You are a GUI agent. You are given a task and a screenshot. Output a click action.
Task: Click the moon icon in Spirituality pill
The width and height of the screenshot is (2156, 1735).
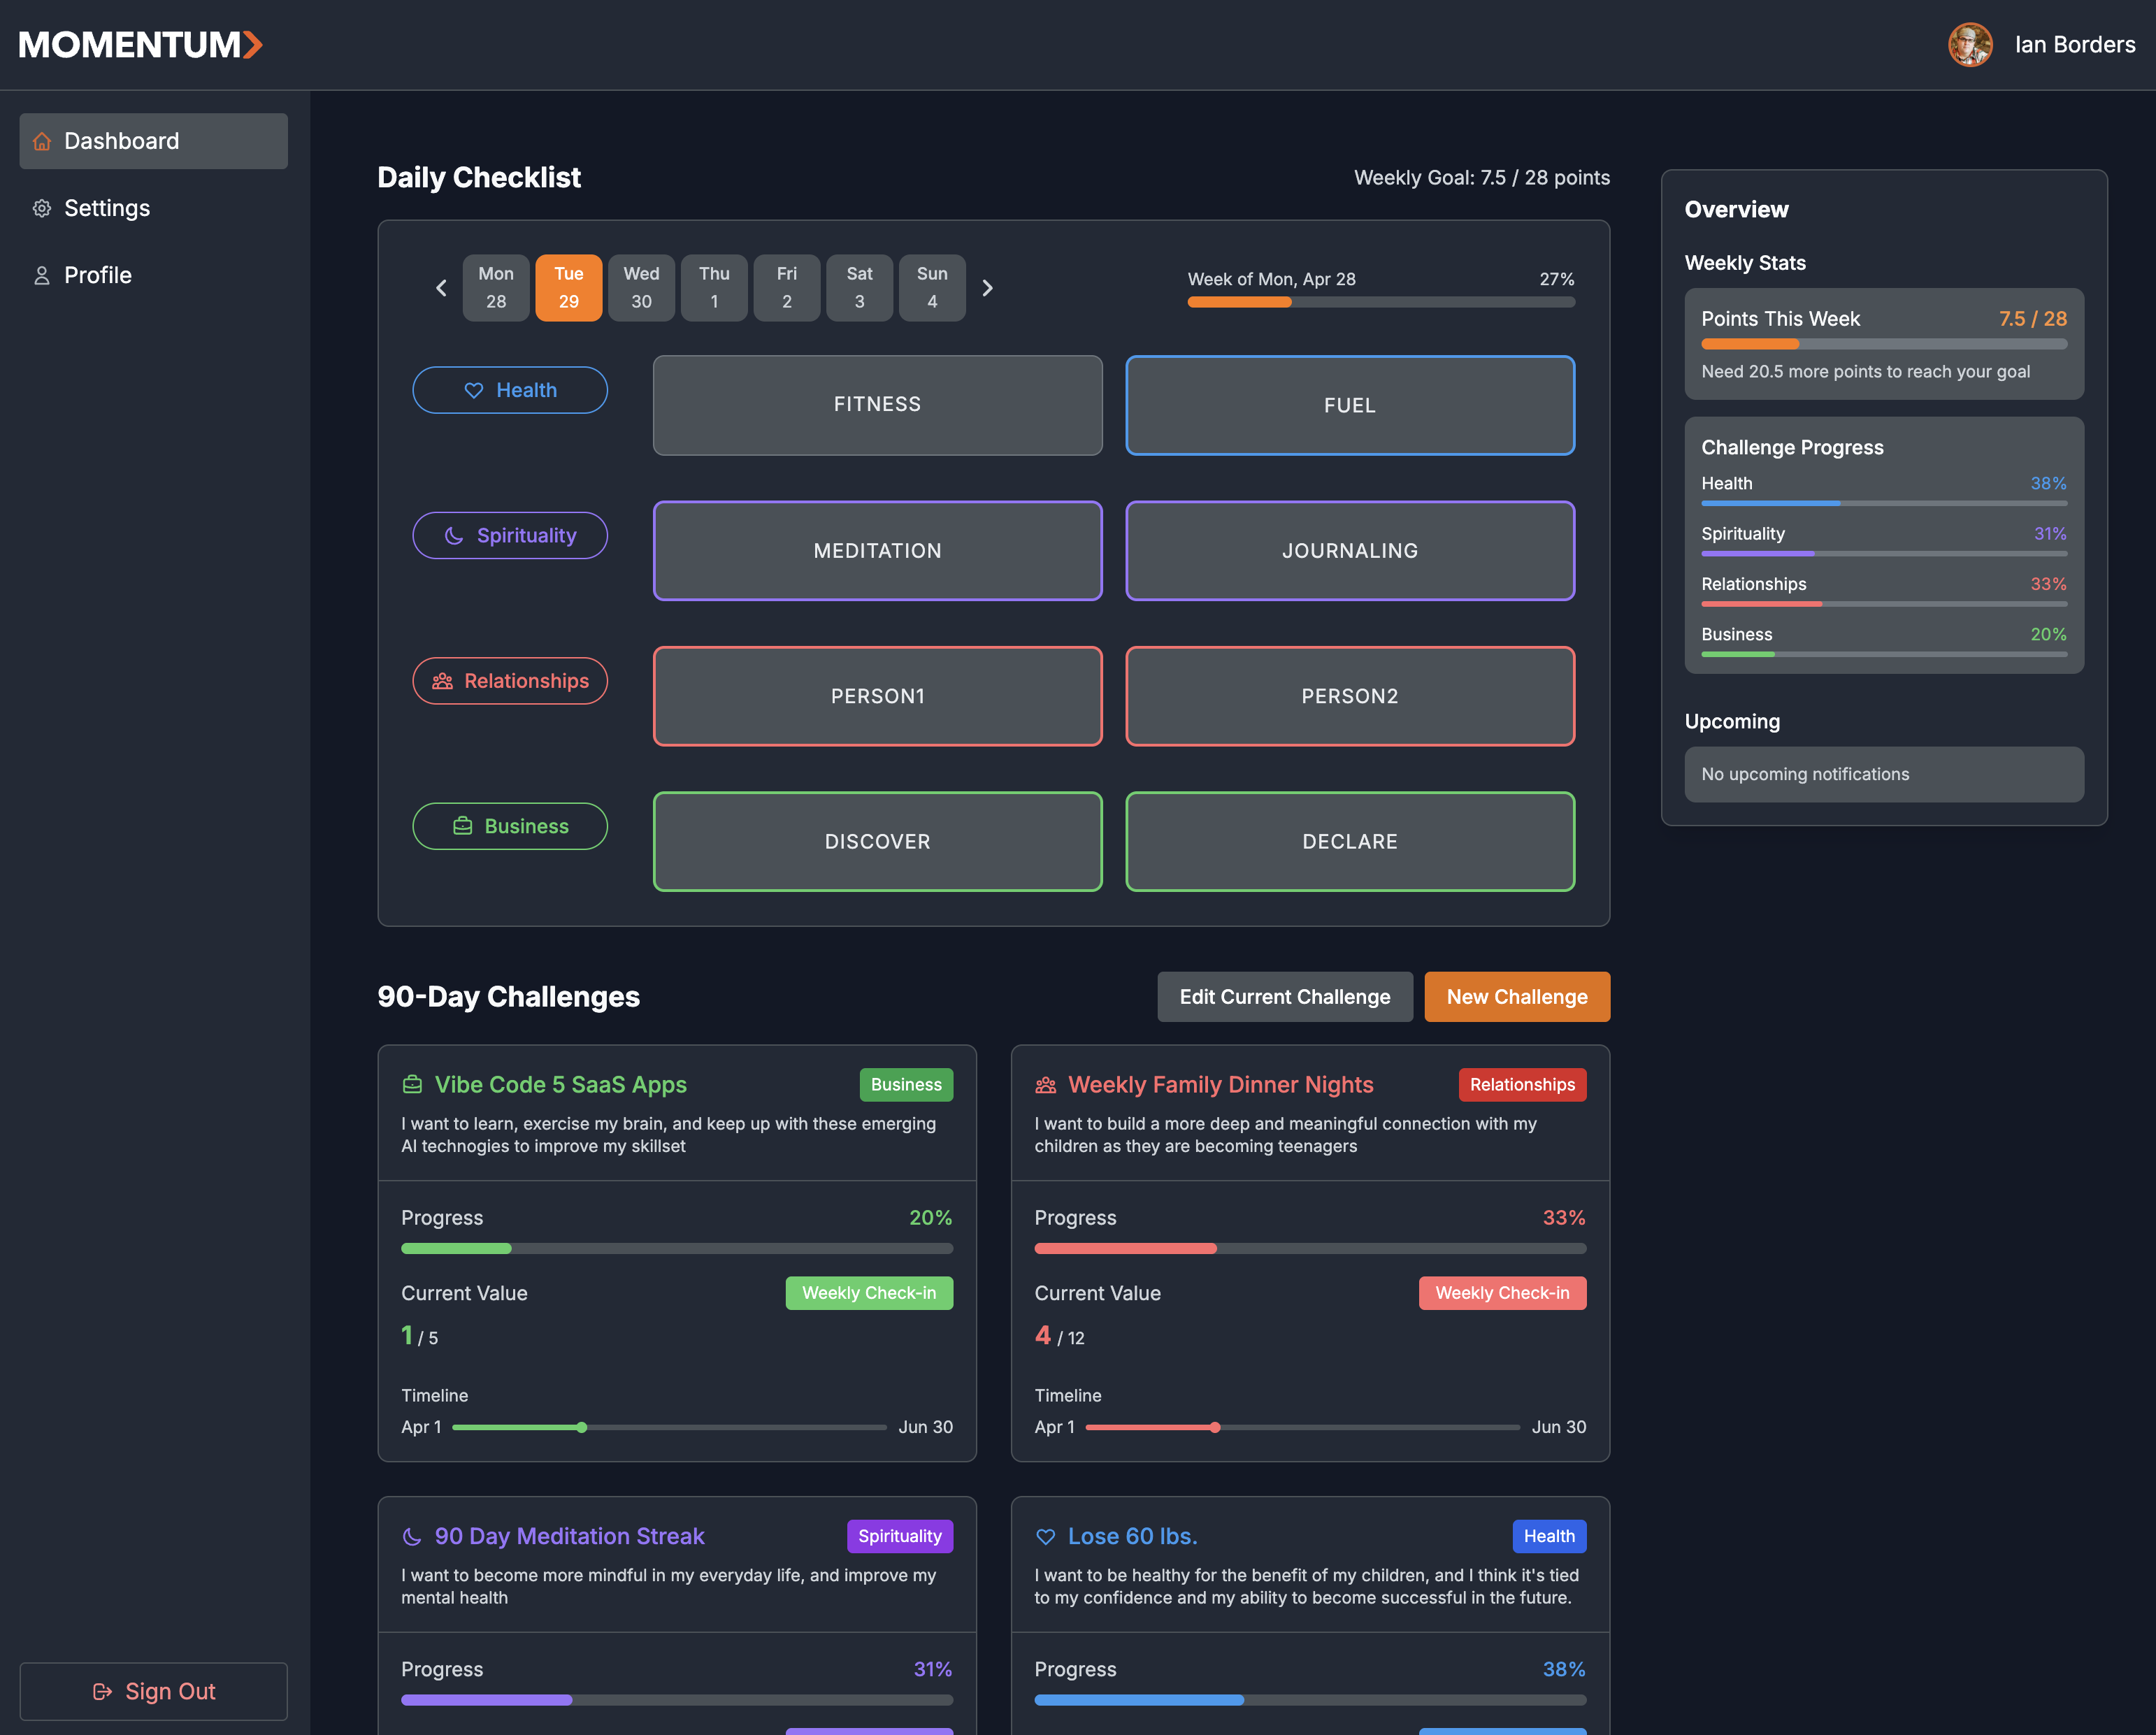point(454,536)
